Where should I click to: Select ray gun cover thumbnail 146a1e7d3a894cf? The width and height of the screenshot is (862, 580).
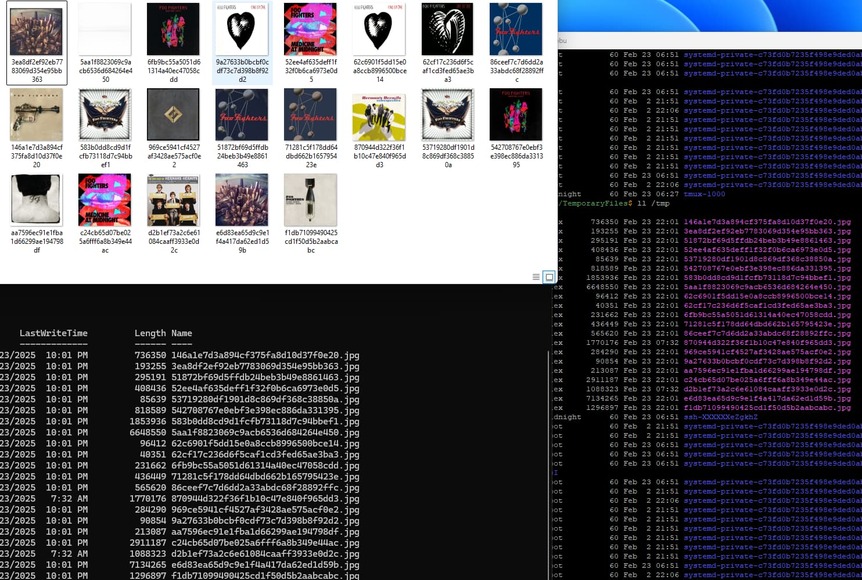pyautogui.click(x=36, y=128)
